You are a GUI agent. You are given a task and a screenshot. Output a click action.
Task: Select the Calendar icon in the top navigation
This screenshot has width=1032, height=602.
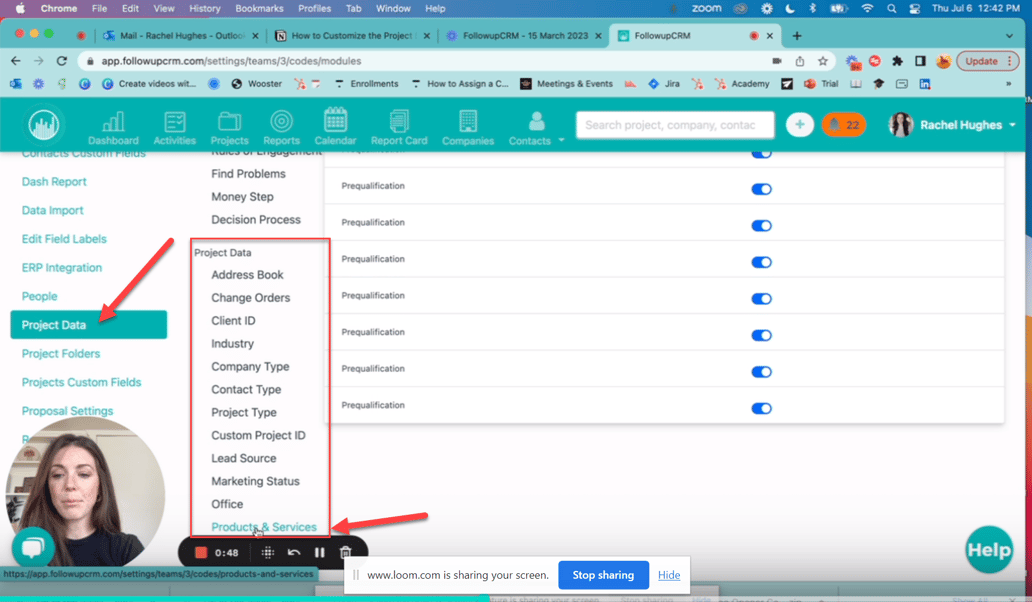(x=335, y=125)
